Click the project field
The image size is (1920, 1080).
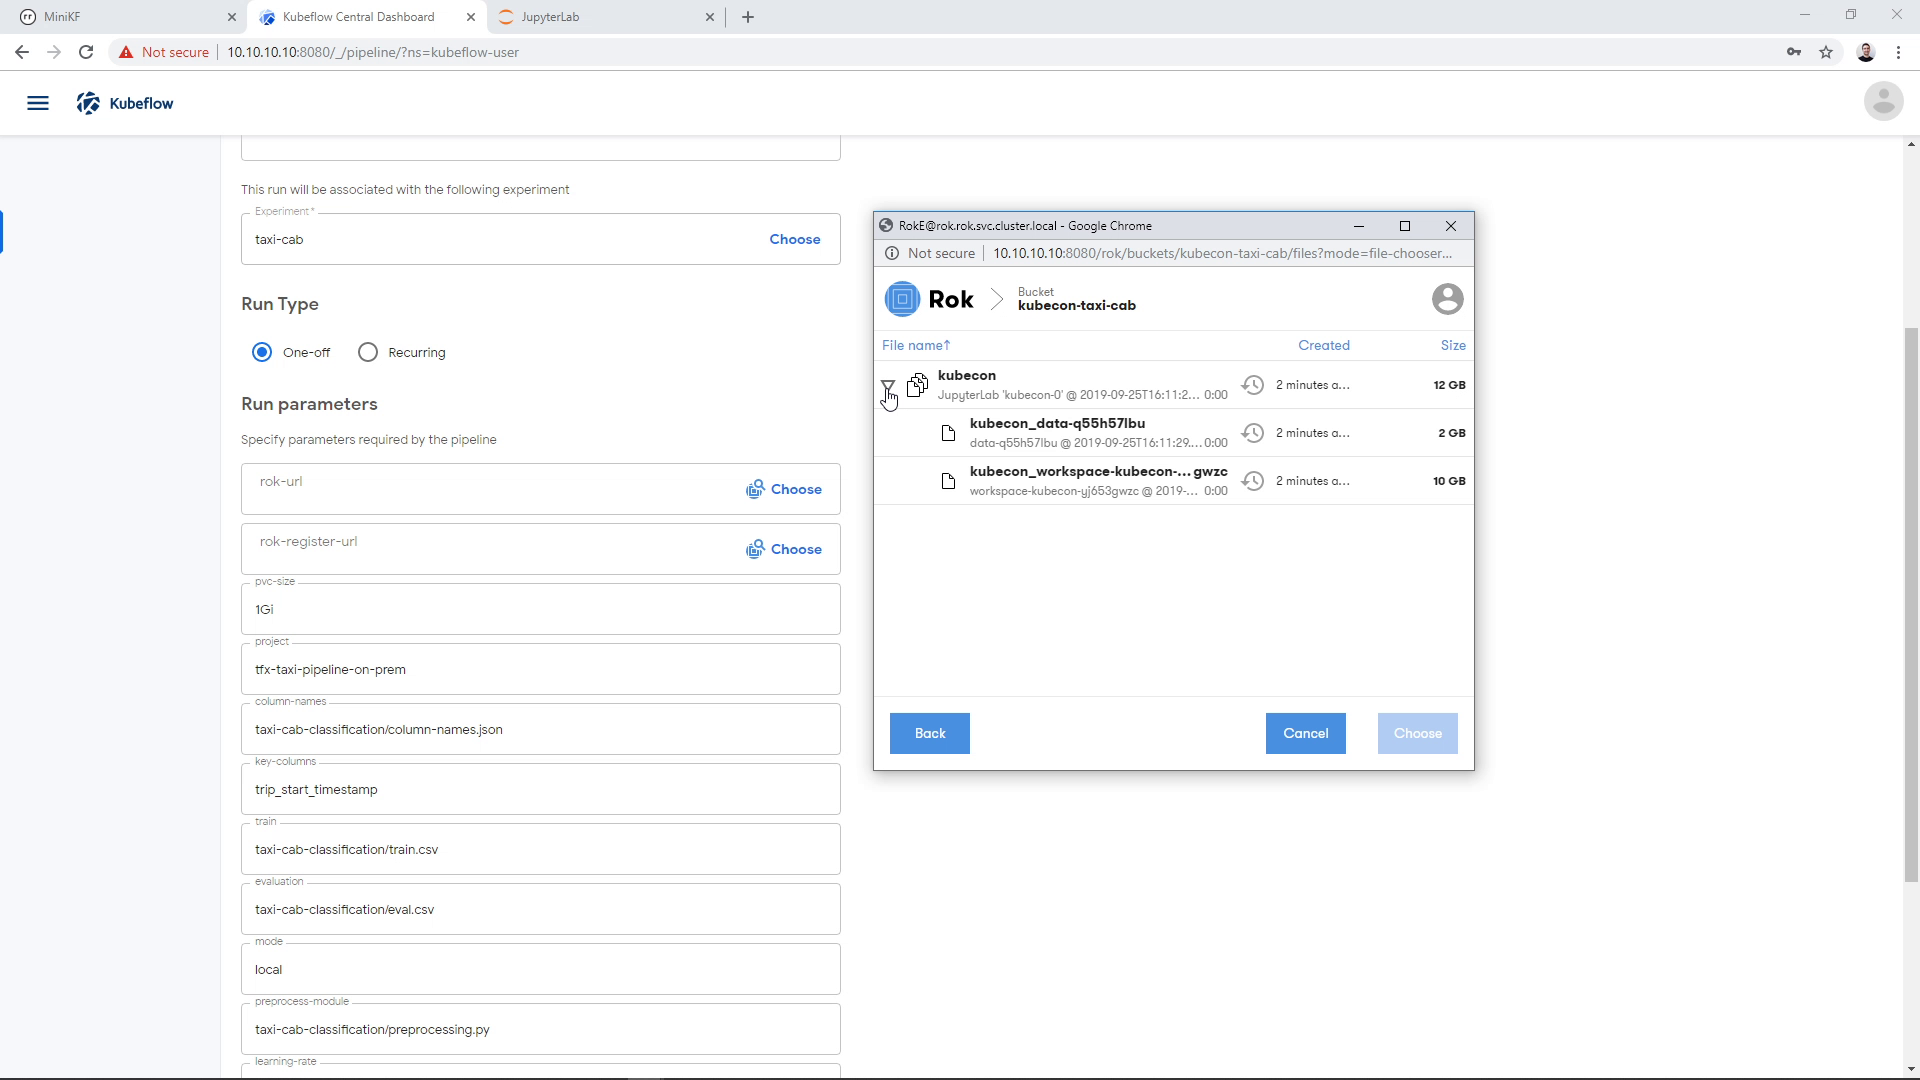pyautogui.click(x=540, y=669)
